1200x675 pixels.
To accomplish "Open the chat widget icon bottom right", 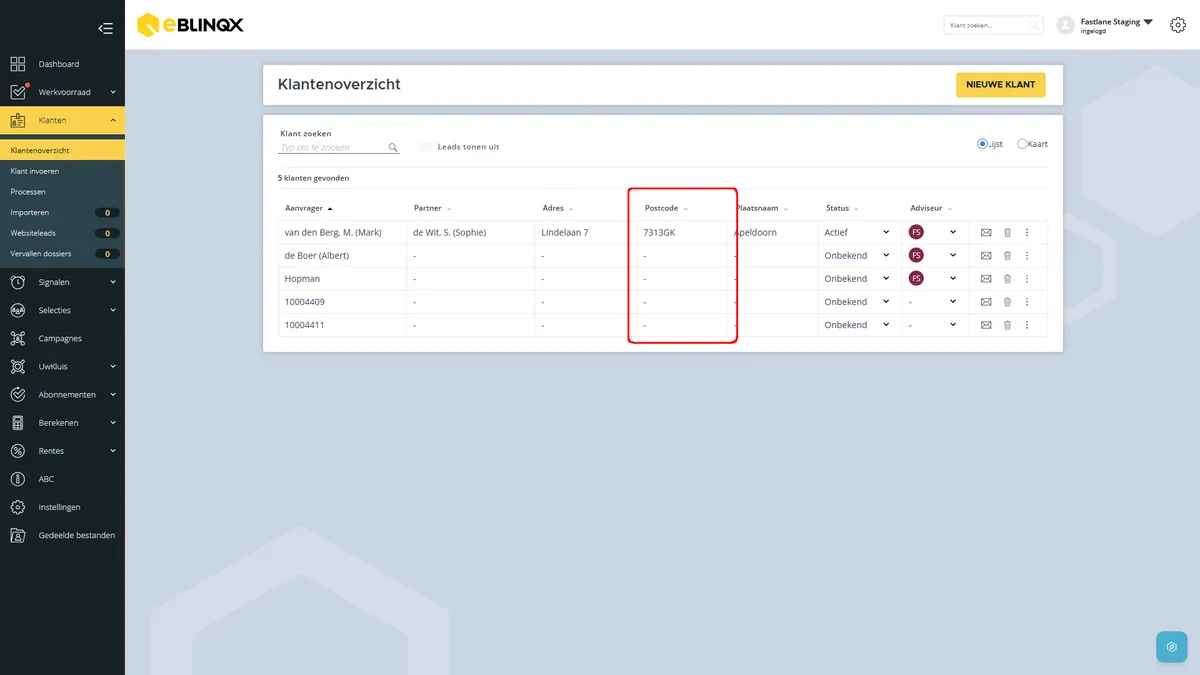I will 1171,646.
